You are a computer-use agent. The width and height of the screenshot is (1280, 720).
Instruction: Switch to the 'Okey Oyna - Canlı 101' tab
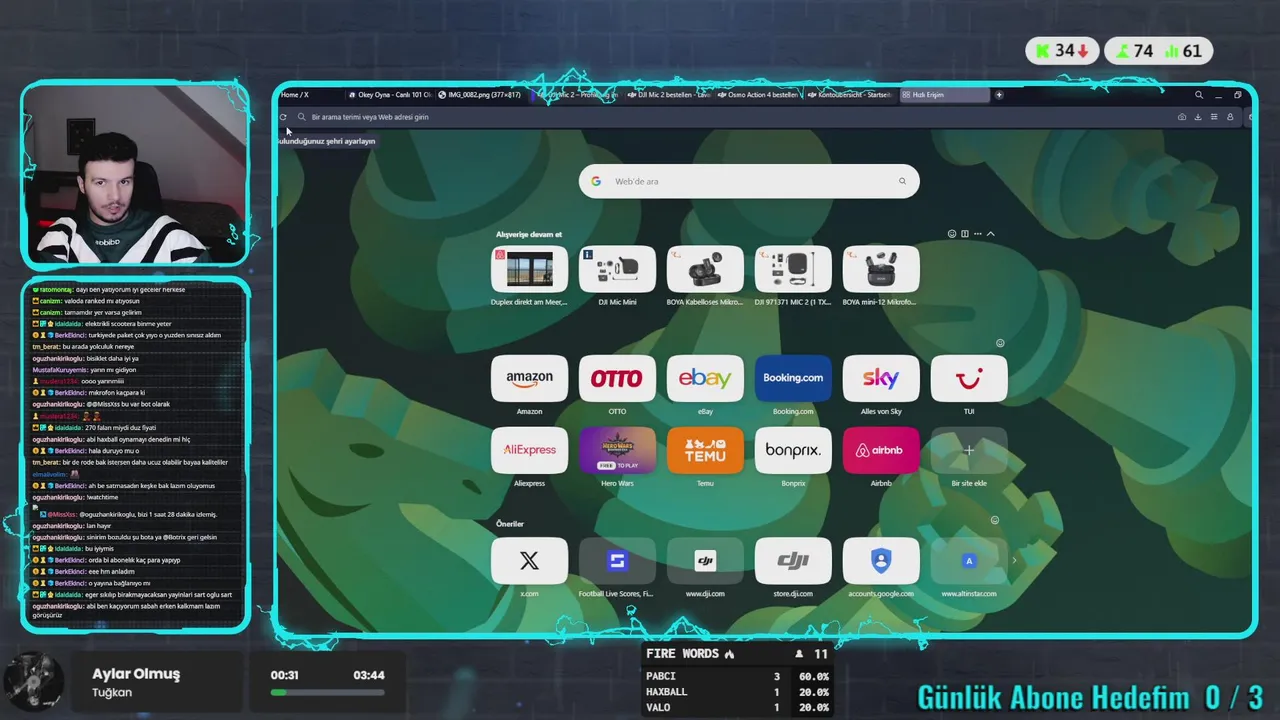click(x=390, y=95)
